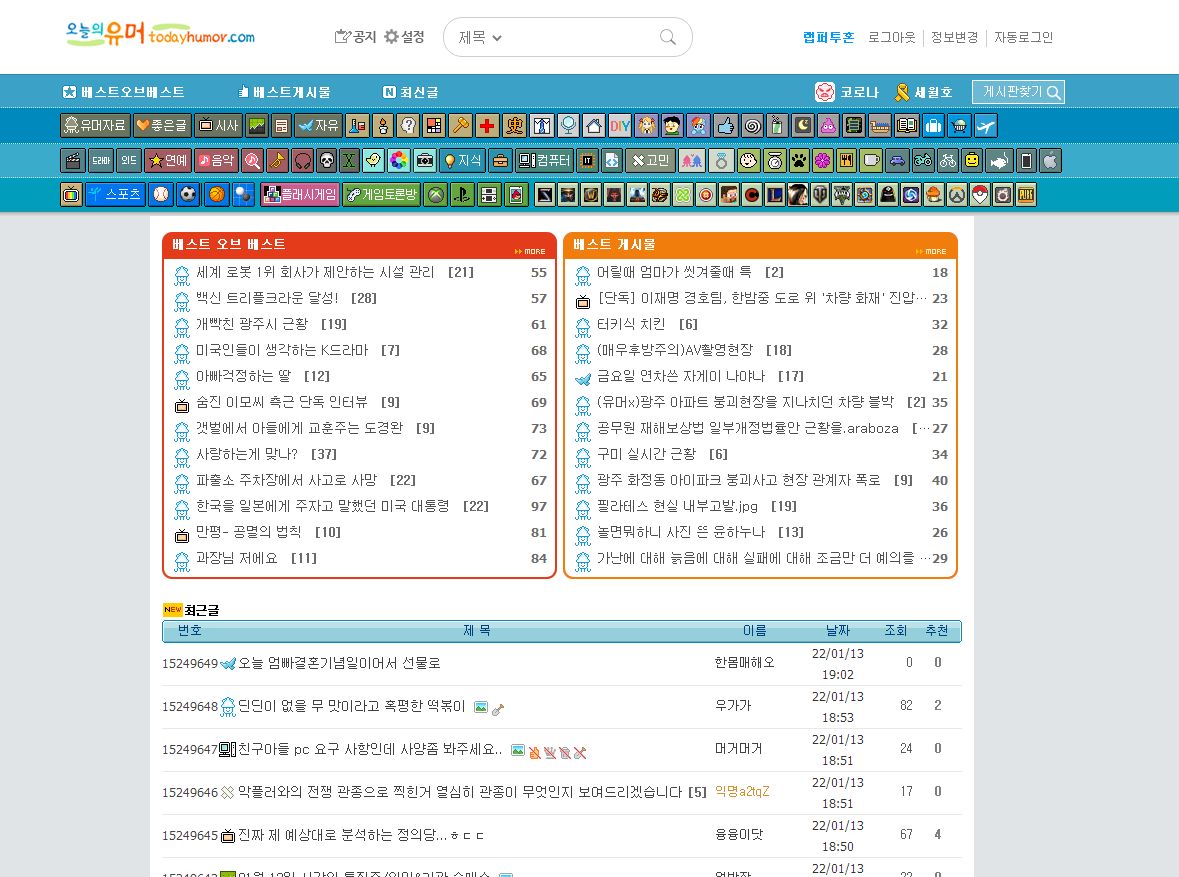Open the 스포츠 sports board
This screenshot has width=1179, height=877.
tap(115, 194)
